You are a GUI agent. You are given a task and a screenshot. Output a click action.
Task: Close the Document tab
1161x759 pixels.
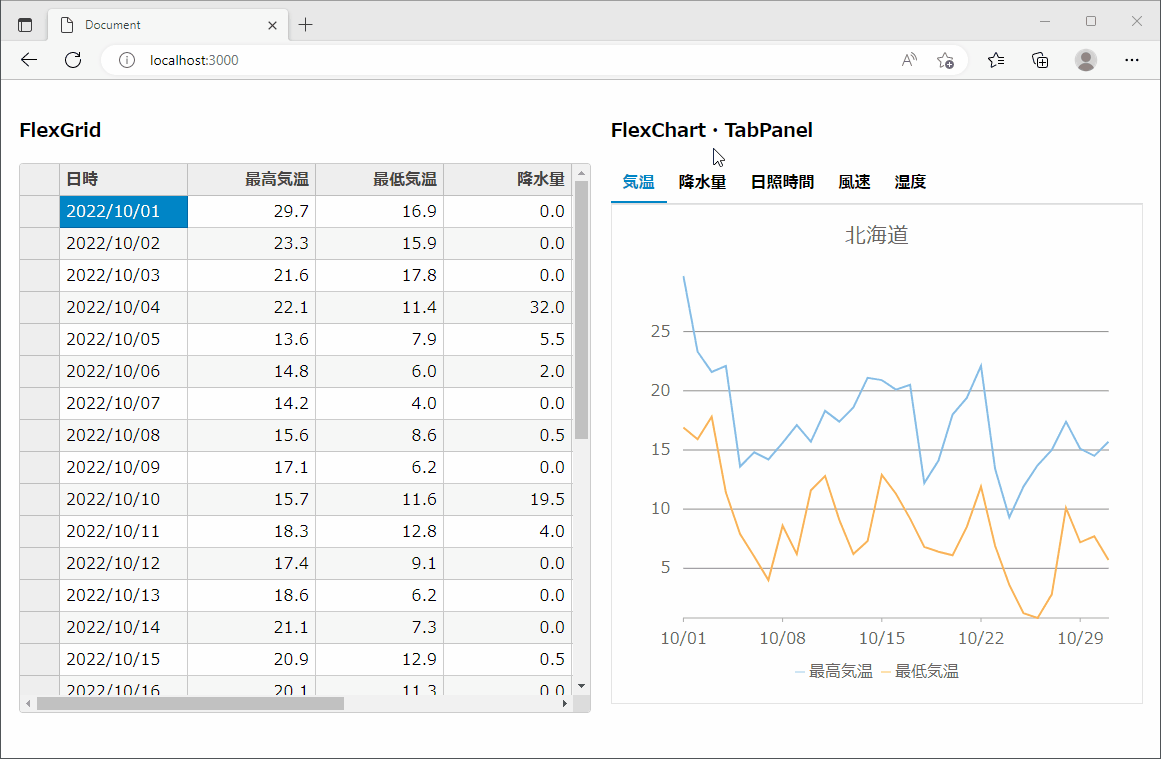pyautogui.click(x=272, y=25)
